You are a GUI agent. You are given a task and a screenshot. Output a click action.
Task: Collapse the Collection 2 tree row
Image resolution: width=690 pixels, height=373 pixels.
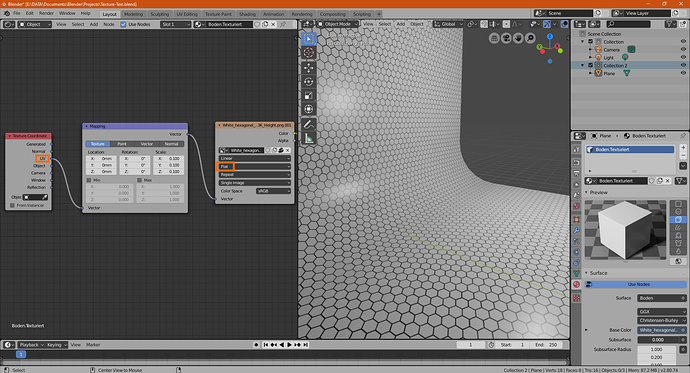click(x=583, y=65)
